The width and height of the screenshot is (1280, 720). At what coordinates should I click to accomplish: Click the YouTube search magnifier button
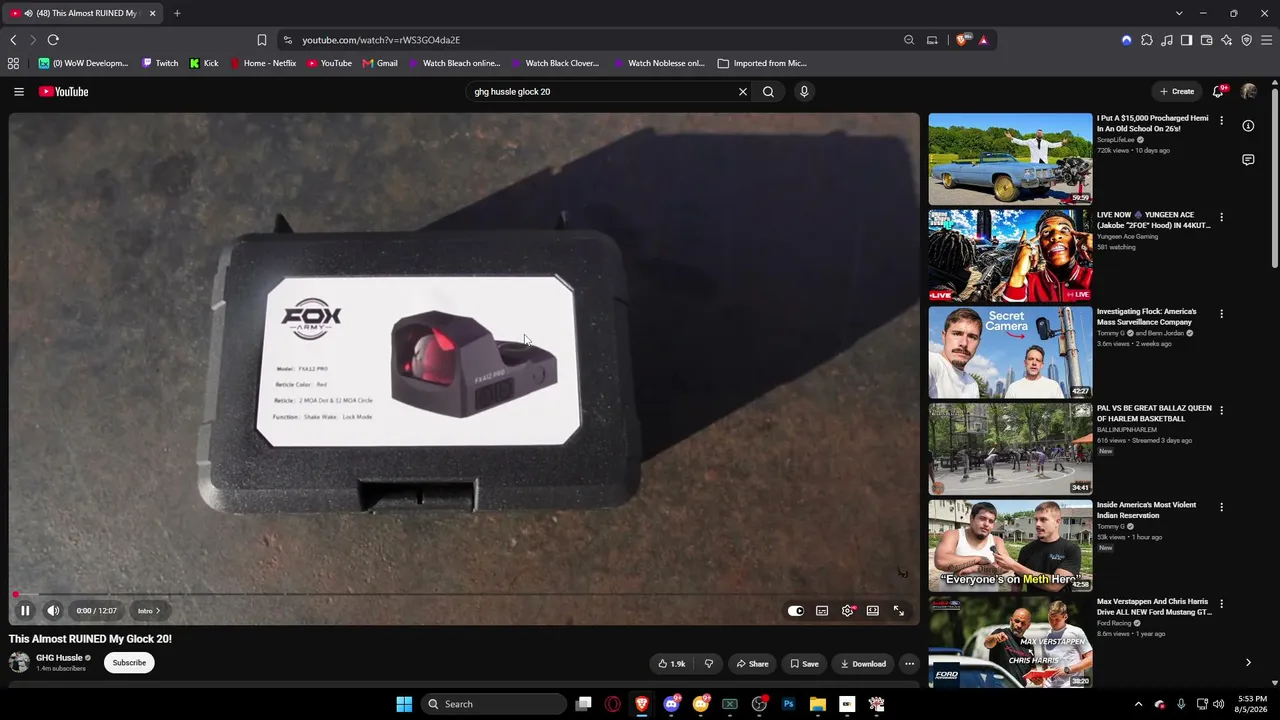coord(768,91)
